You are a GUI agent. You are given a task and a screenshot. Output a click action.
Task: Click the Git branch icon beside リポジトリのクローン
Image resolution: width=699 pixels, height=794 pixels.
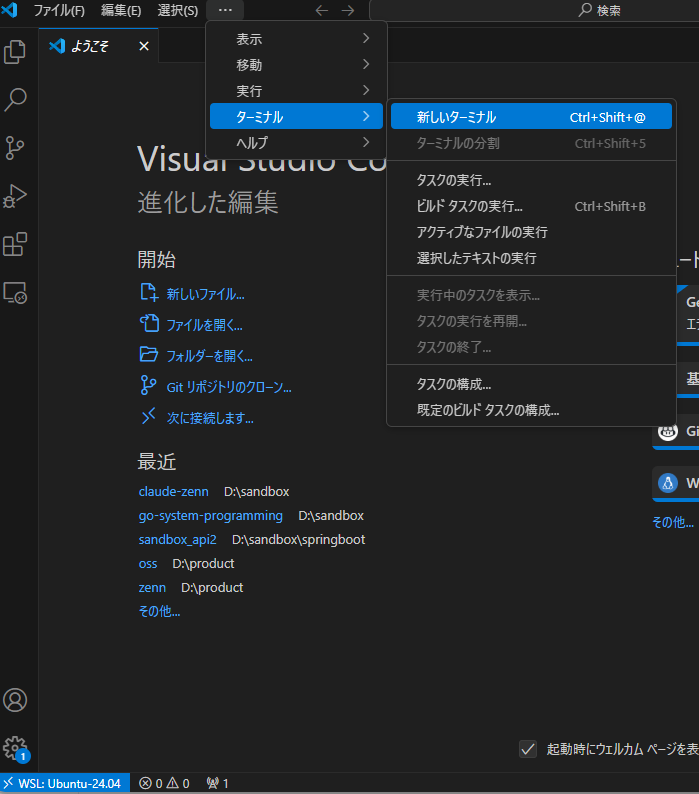[x=148, y=385]
